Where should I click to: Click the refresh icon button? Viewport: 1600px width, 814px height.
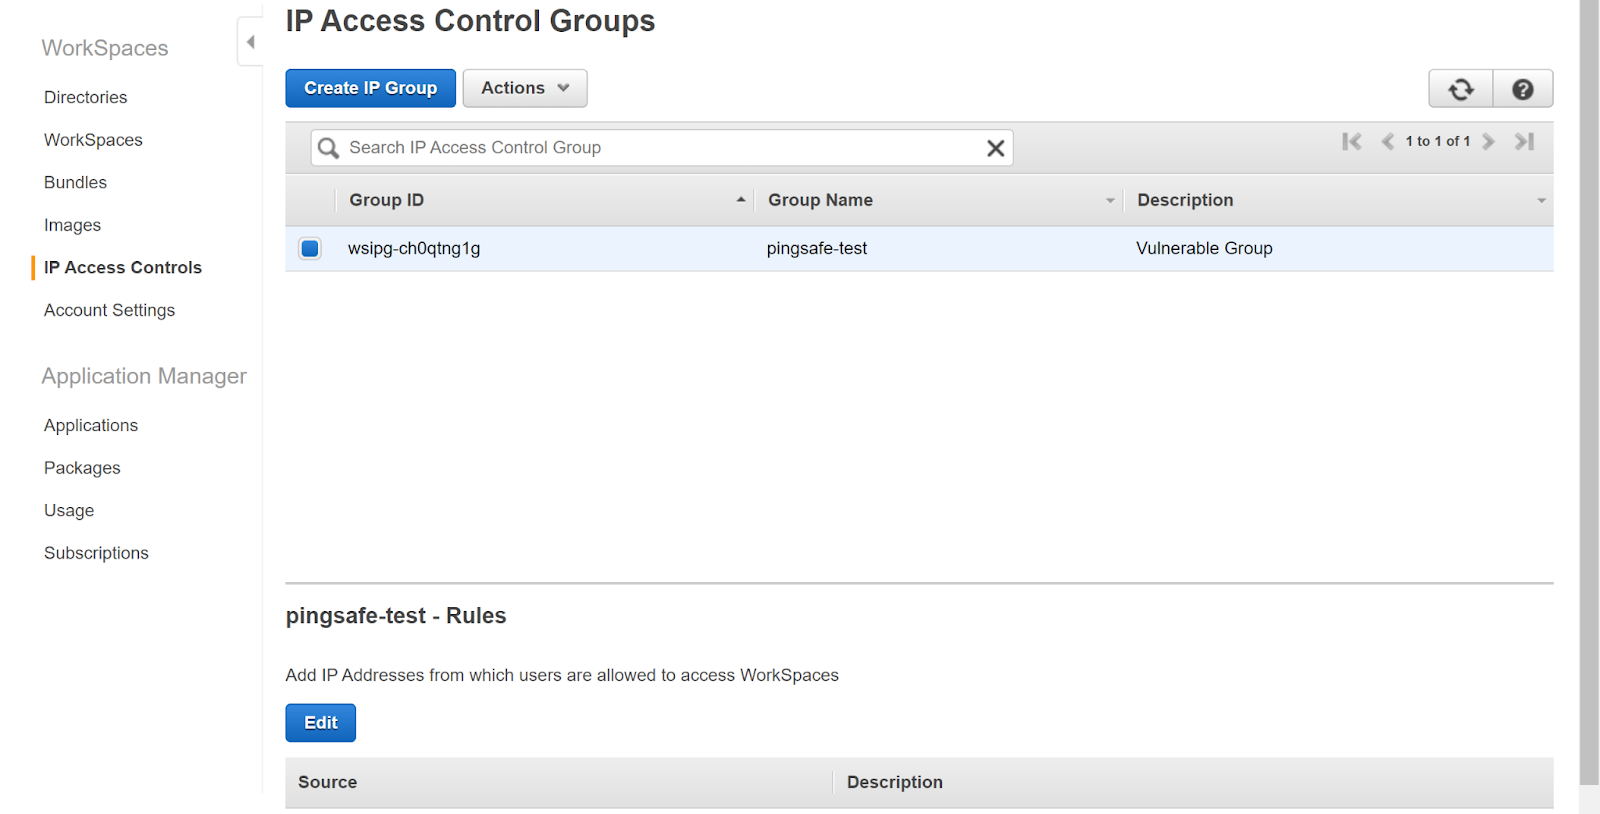[1460, 89]
